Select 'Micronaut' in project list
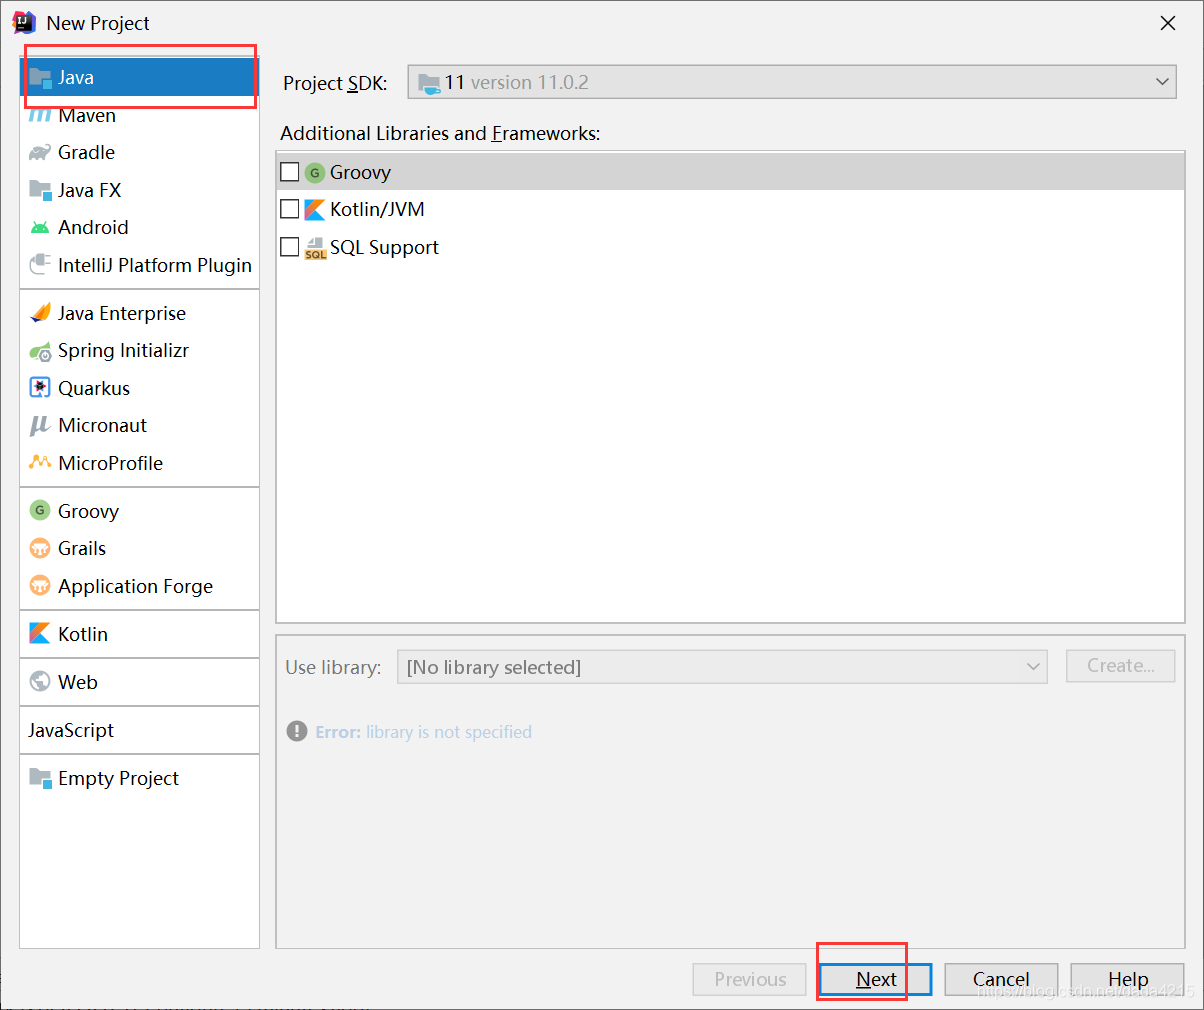Image resolution: width=1204 pixels, height=1010 pixels. (139, 425)
